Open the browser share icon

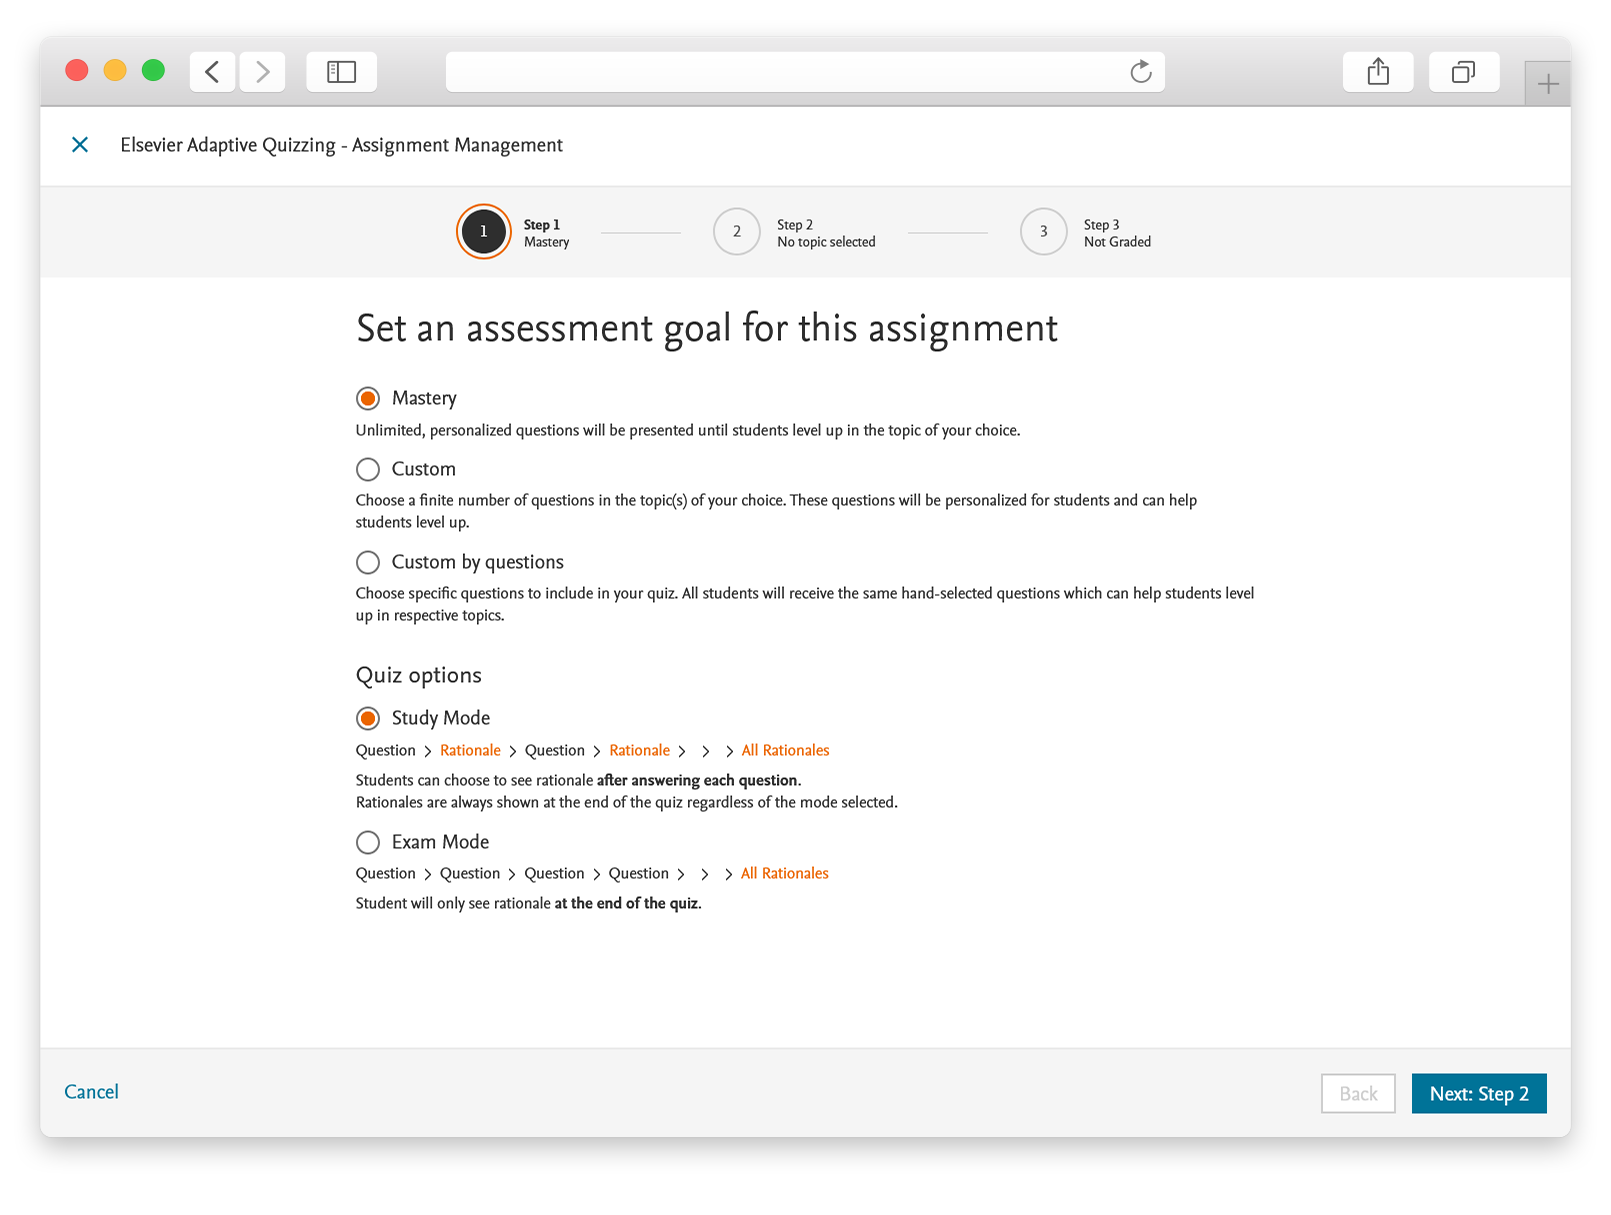[x=1378, y=72]
